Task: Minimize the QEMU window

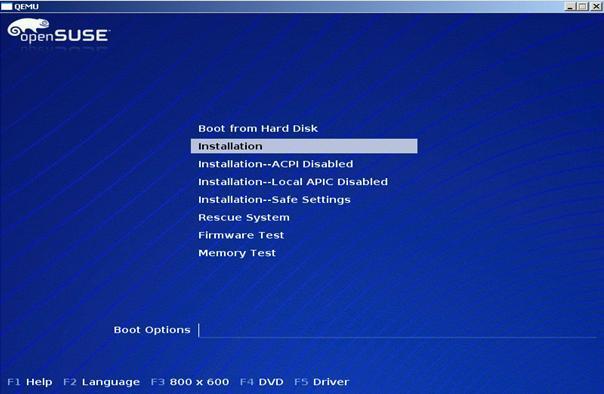Action: point(571,7)
